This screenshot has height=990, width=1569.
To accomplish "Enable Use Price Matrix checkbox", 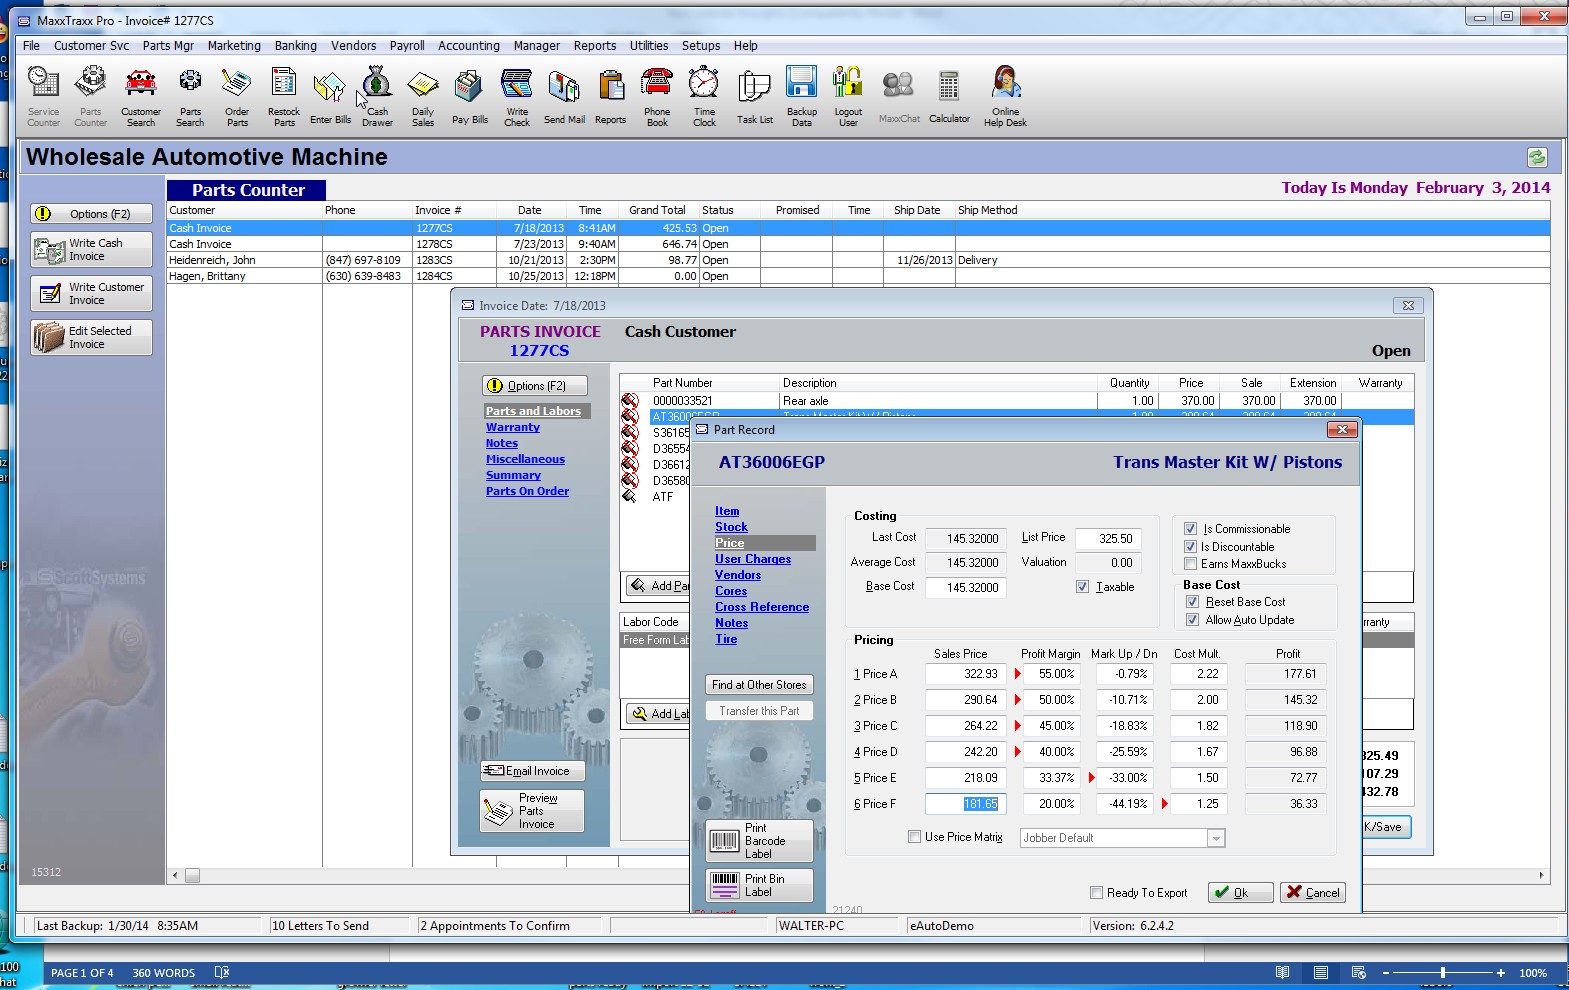I will coord(914,837).
